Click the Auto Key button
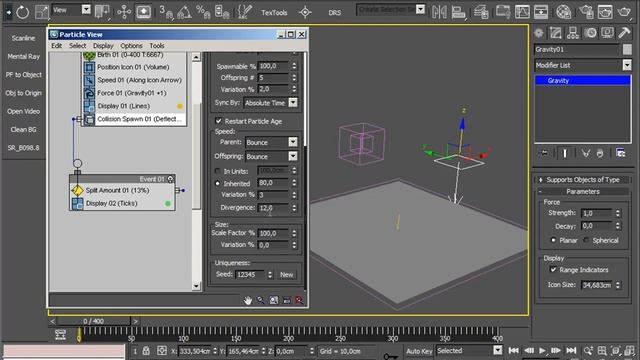The width and height of the screenshot is (640, 360). tap(419, 351)
